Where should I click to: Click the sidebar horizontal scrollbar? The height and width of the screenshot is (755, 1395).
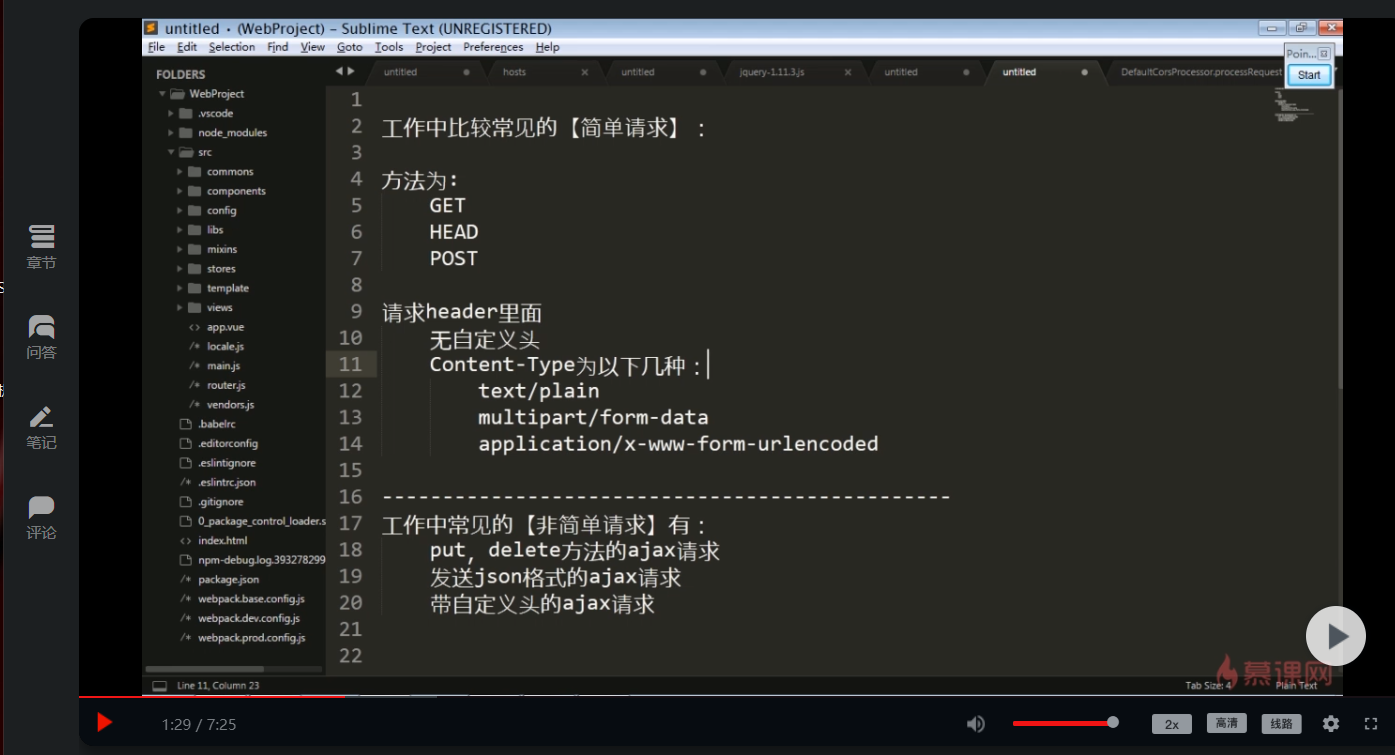tap(204, 669)
